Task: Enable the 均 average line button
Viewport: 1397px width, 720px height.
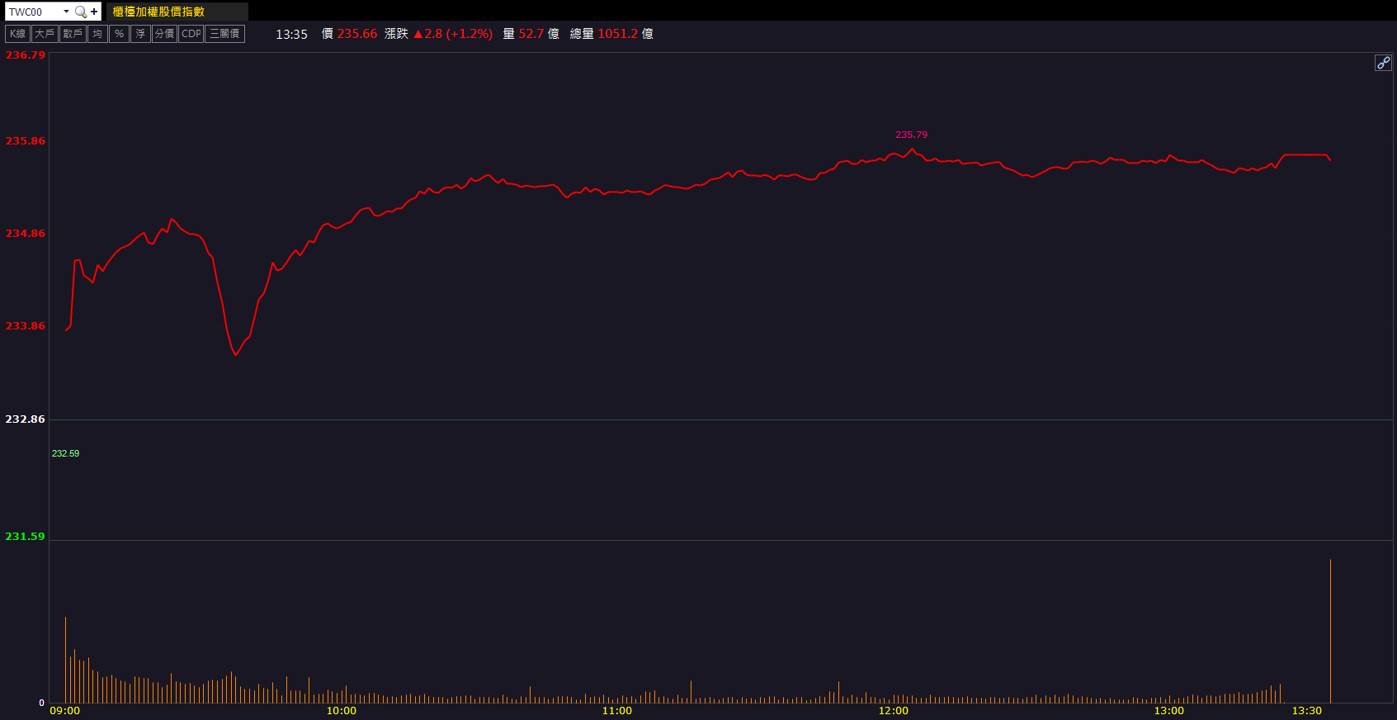Action: 97,34
